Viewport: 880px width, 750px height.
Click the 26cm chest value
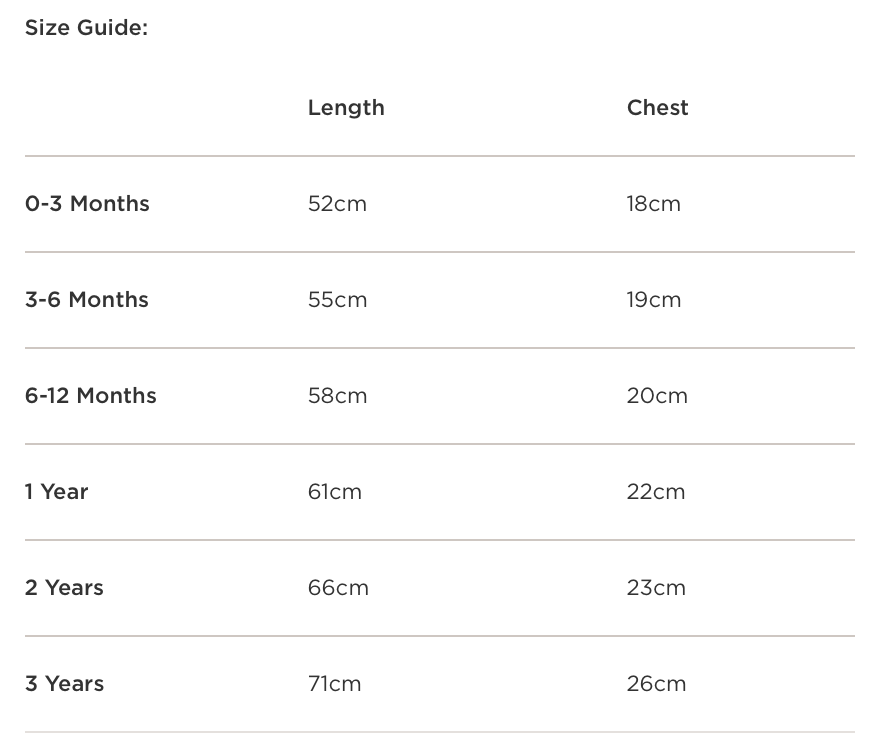pos(656,684)
